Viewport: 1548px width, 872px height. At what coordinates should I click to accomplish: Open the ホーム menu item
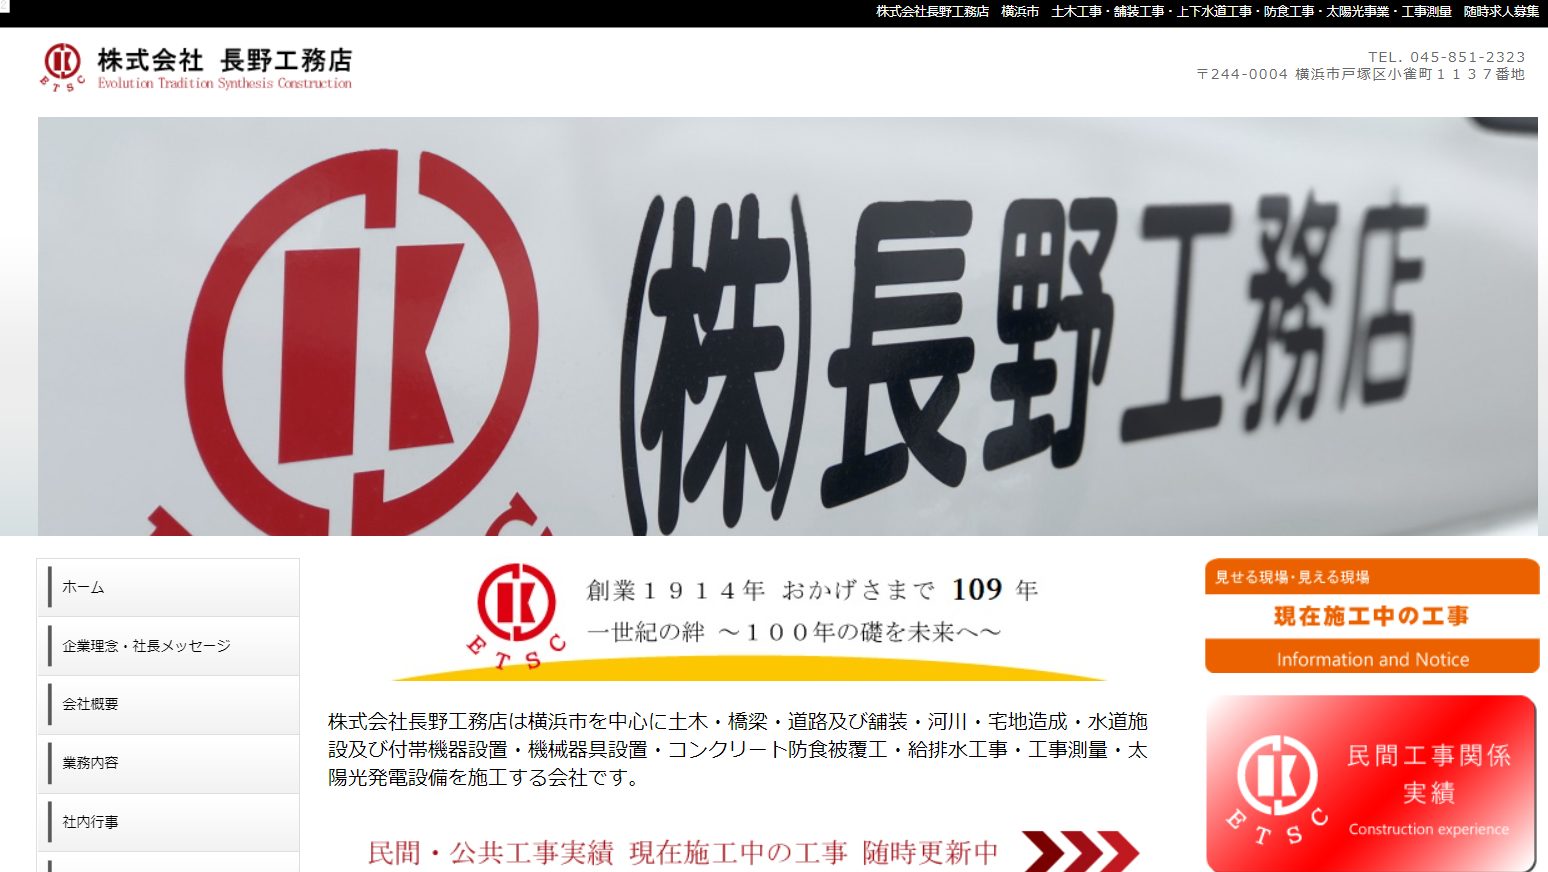point(168,588)
